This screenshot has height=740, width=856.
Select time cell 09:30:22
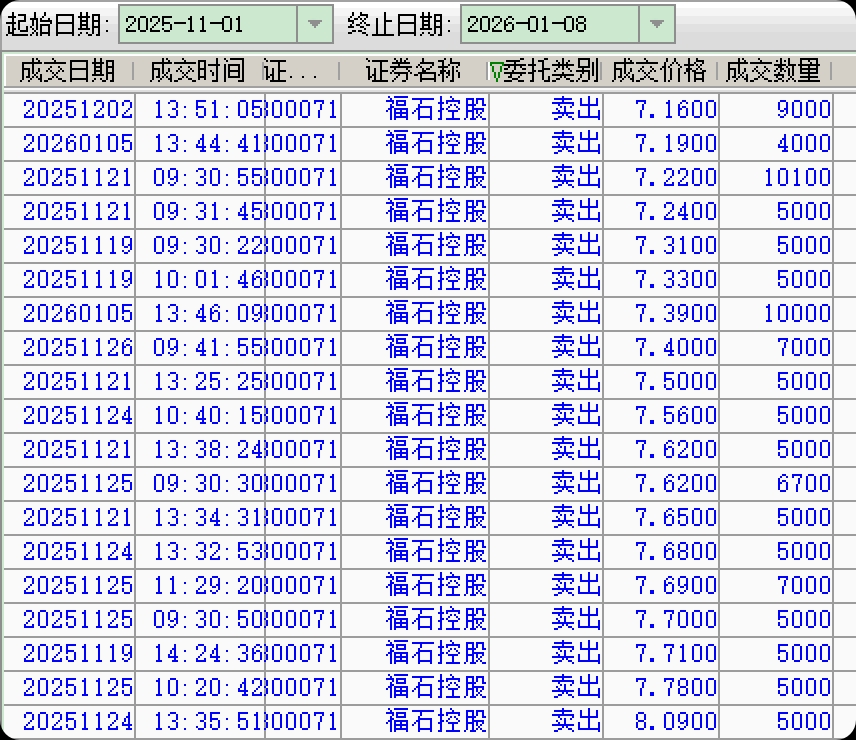coord(200,246)
